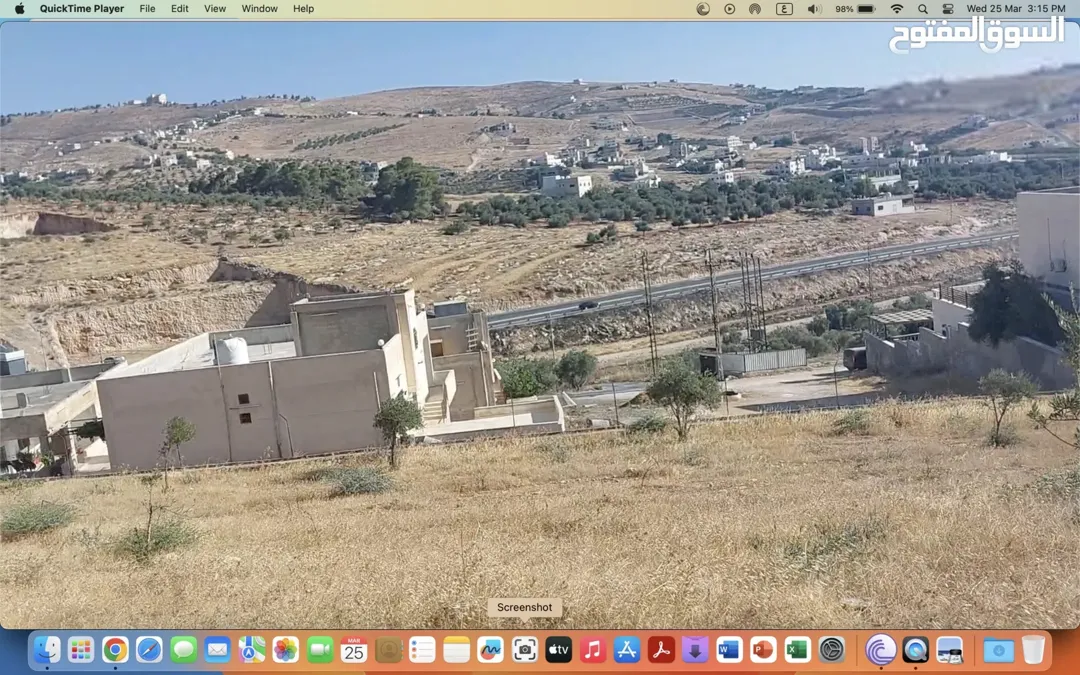Open Reminders from the Dock
Screen dimensions: 1080x675
point(422,650)
